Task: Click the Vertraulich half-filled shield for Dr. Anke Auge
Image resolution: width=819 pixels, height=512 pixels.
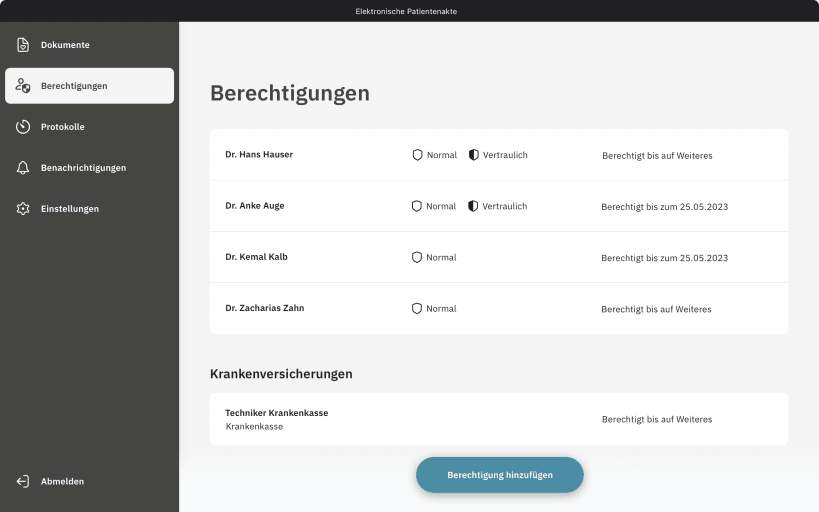Action: [x=473, y=206]
